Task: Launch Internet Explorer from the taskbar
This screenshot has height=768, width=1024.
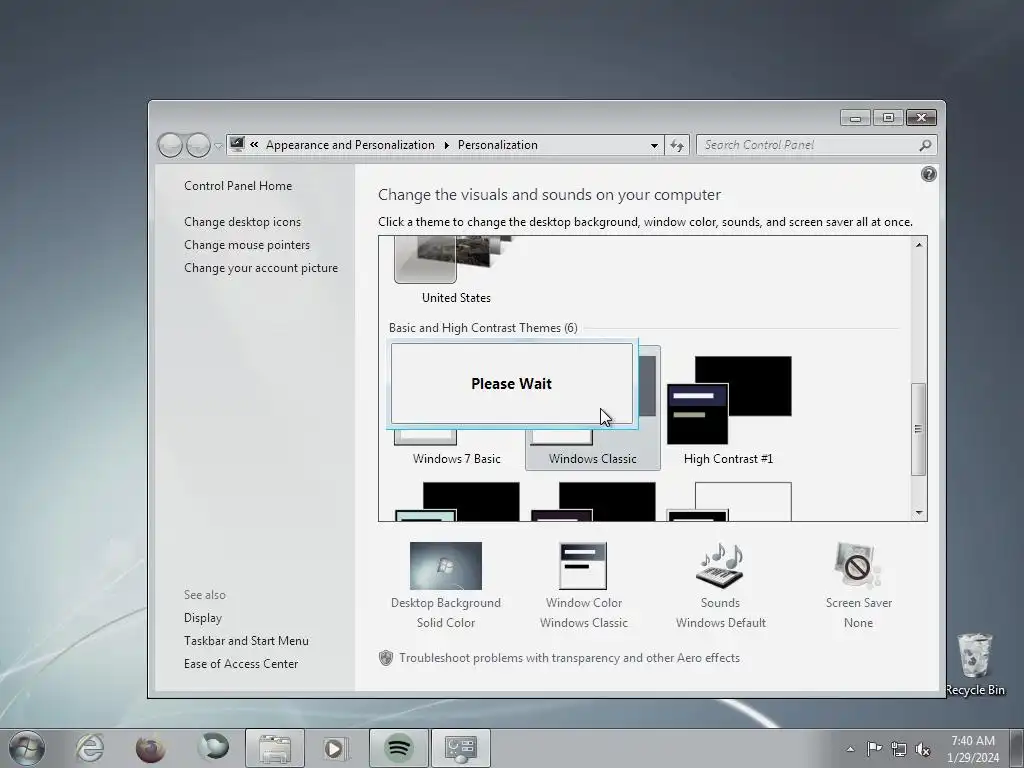Action: click(89, 748)
